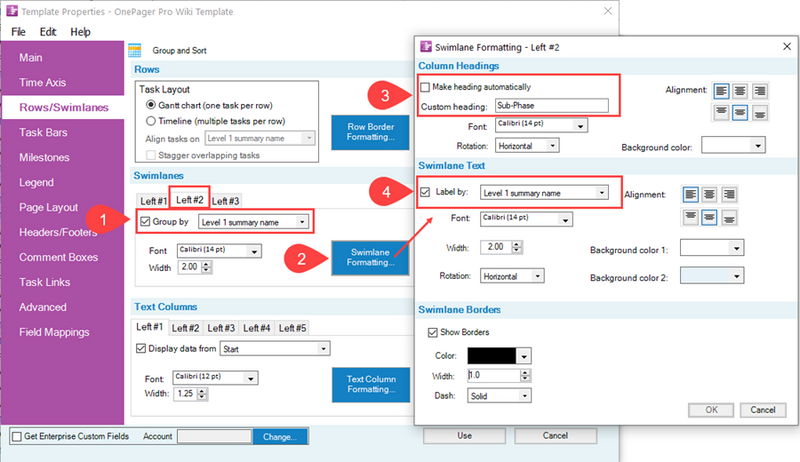Open column heading Rotation dropdown
This screenshot has width=800, height=462.
tap(553, 146)
